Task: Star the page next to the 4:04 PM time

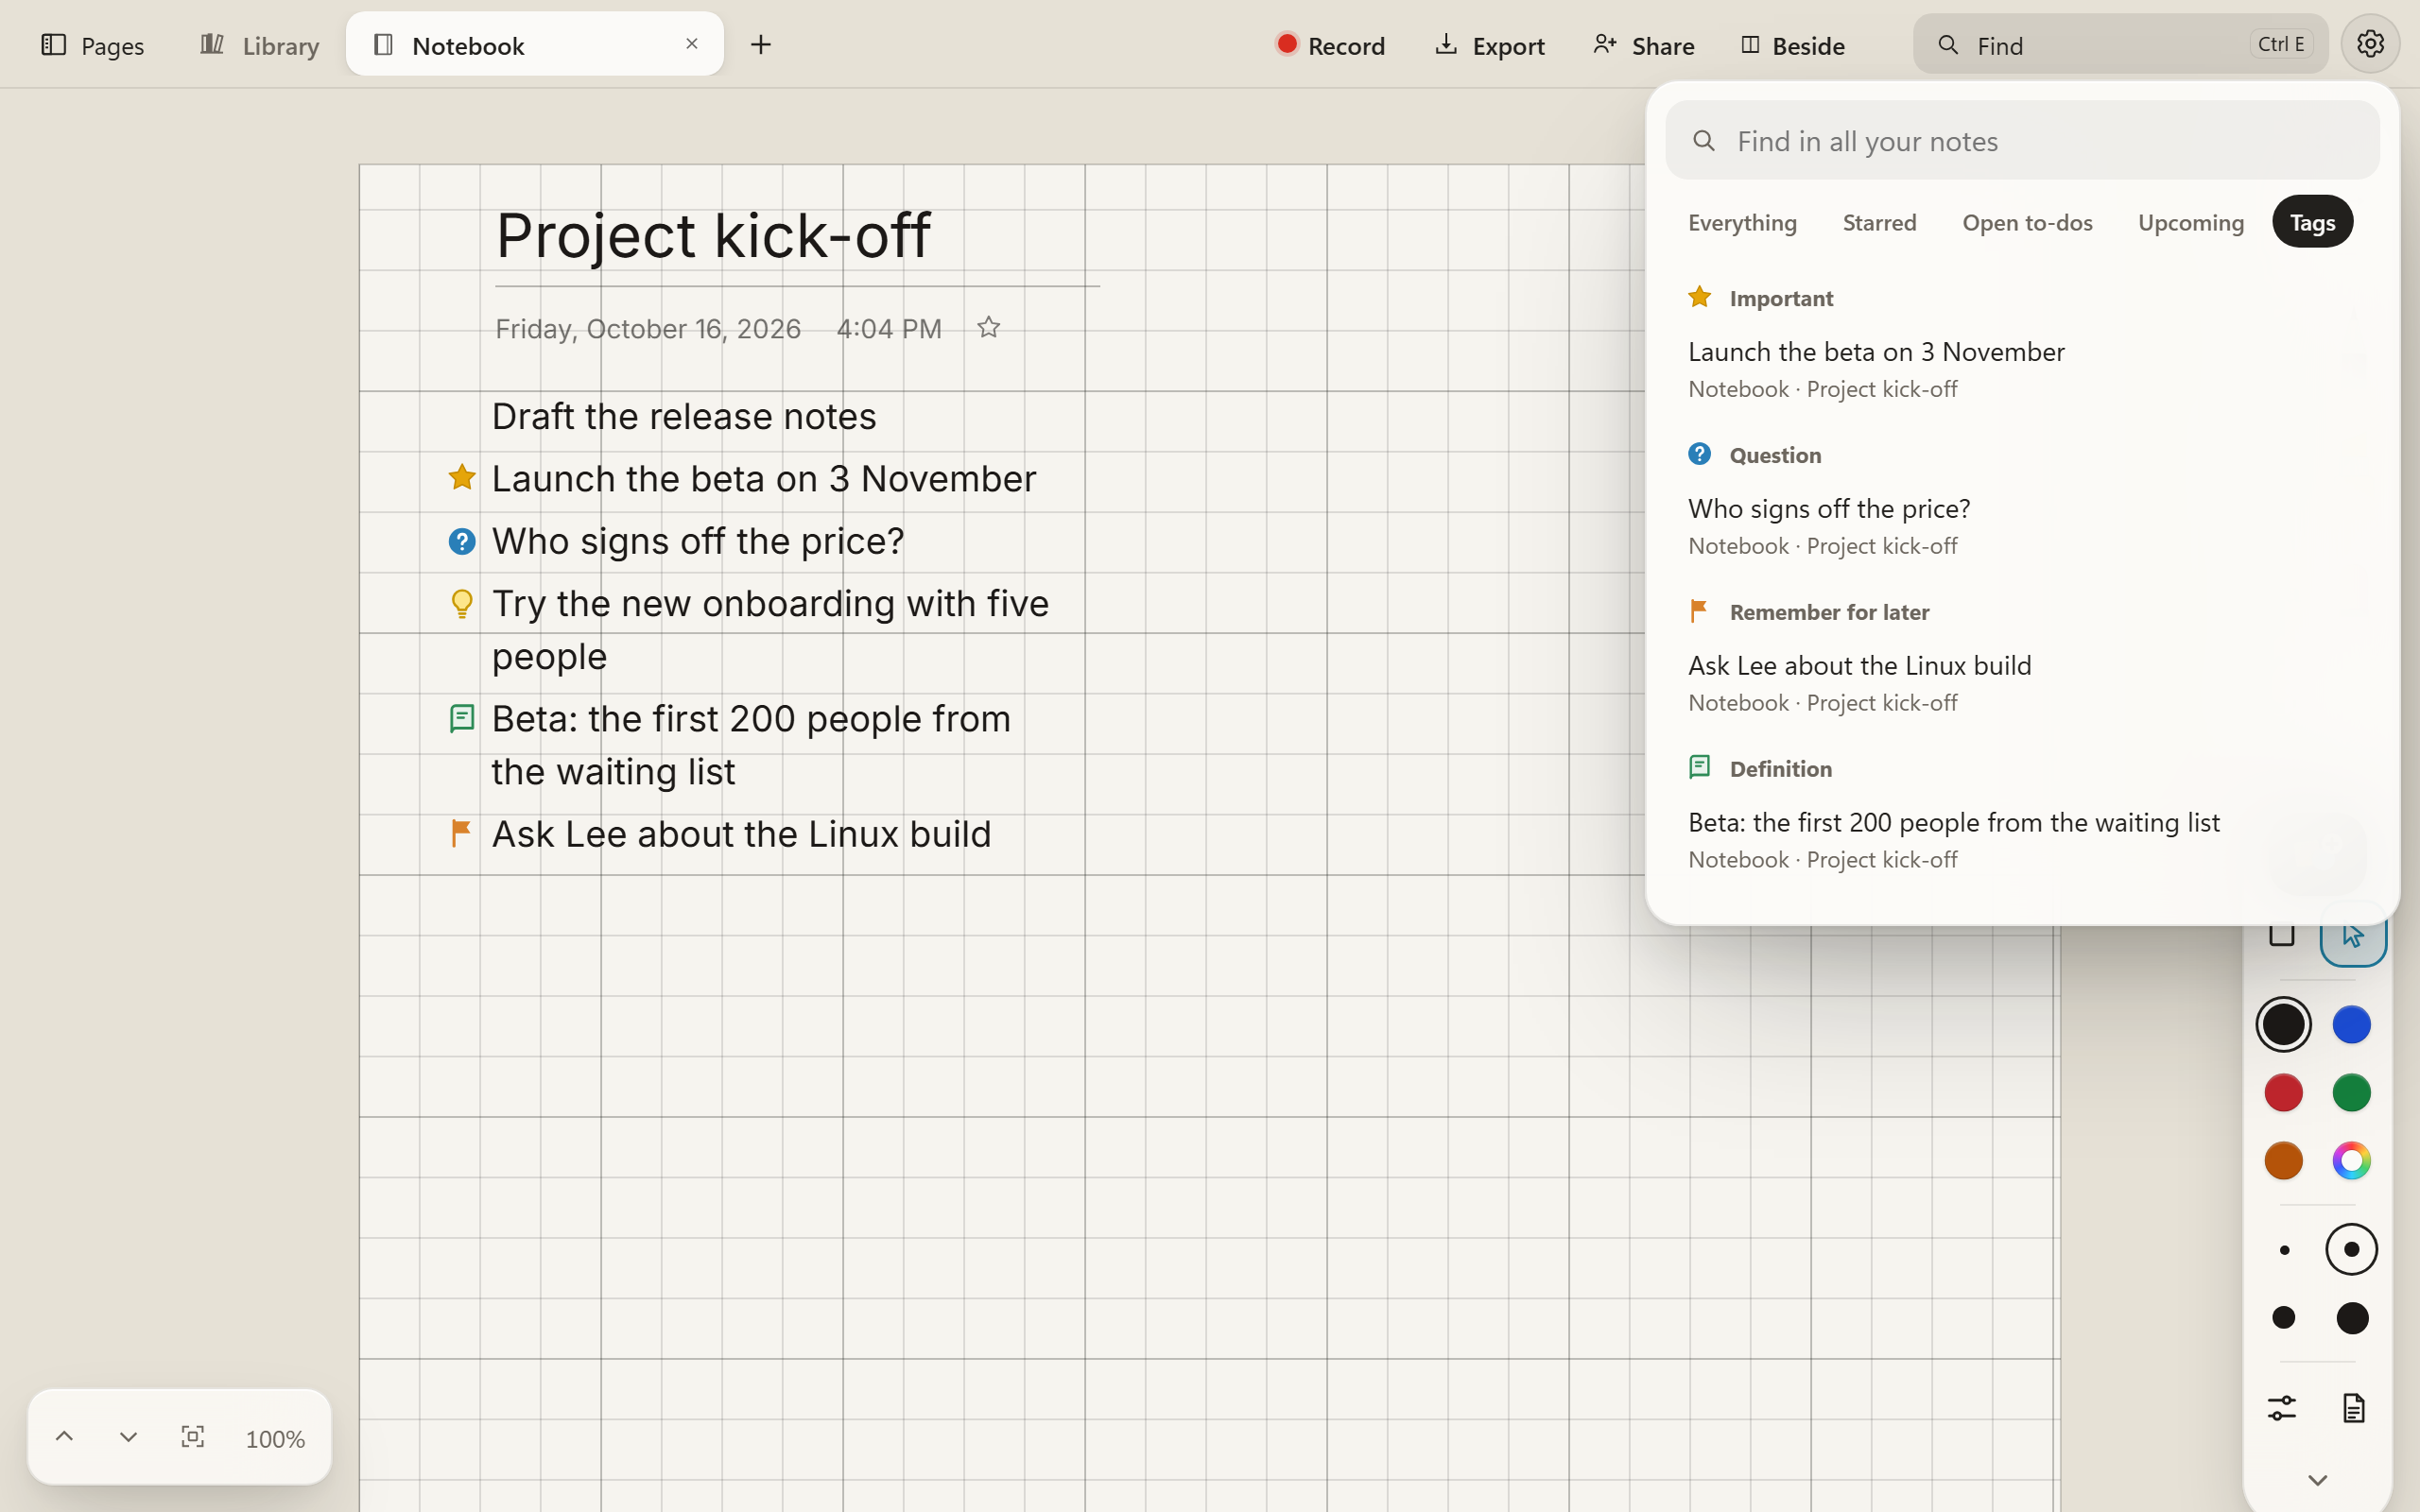Action: coord(988,327)
